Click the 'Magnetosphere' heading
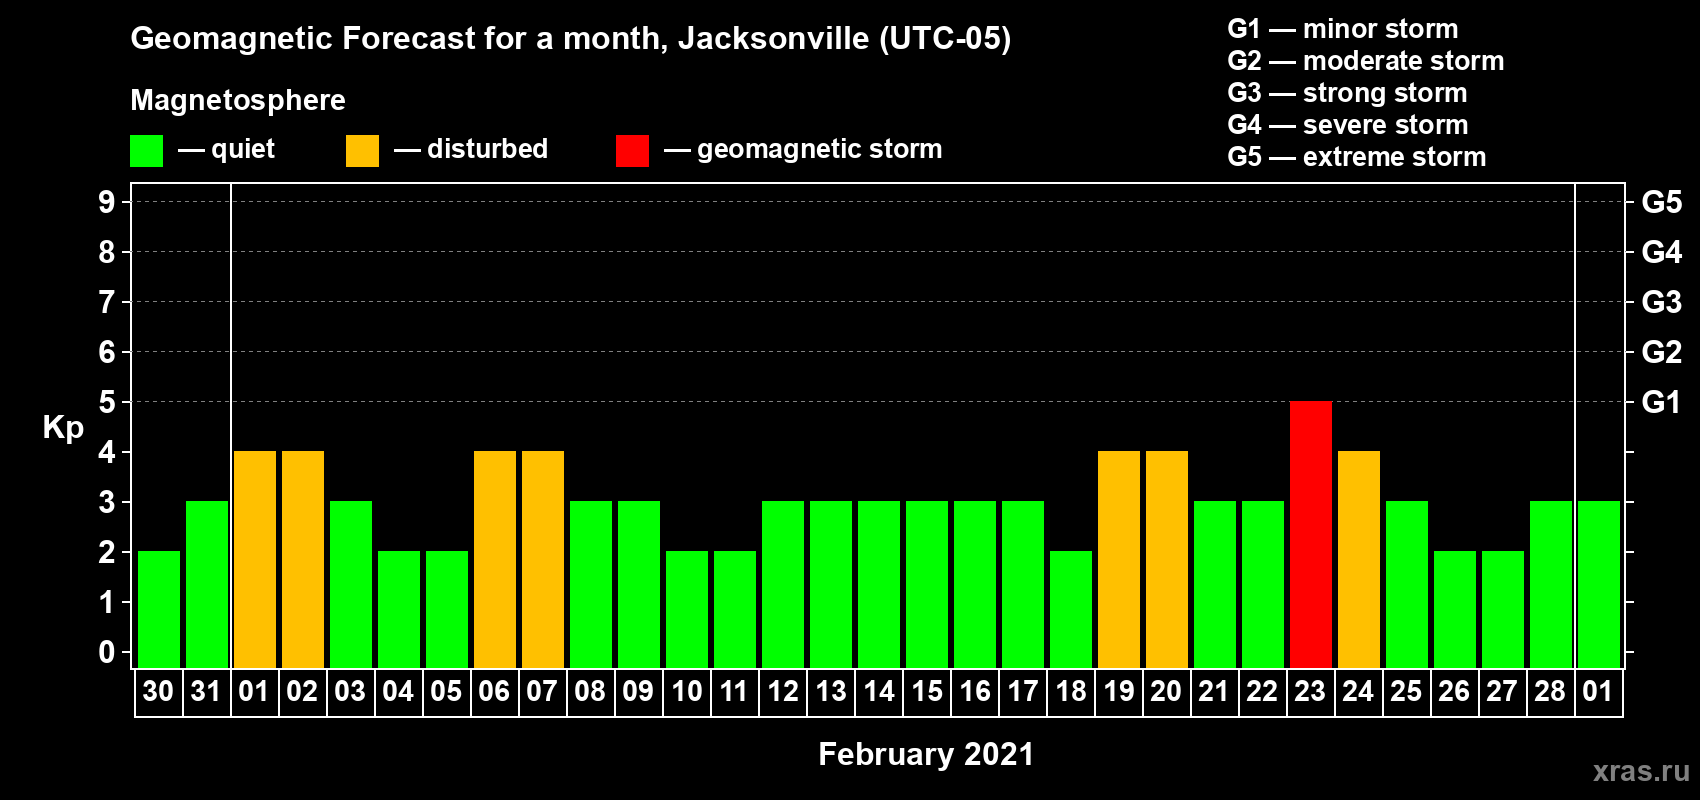Viewport: 1700px width, 800px height. pos(238,100)
